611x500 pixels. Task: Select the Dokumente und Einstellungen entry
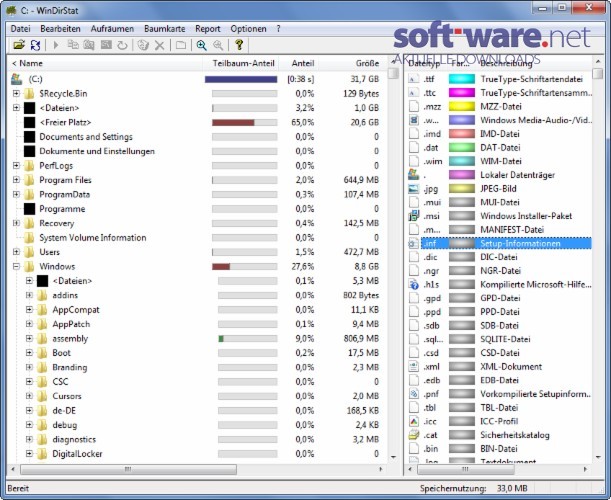click(97, 151)
